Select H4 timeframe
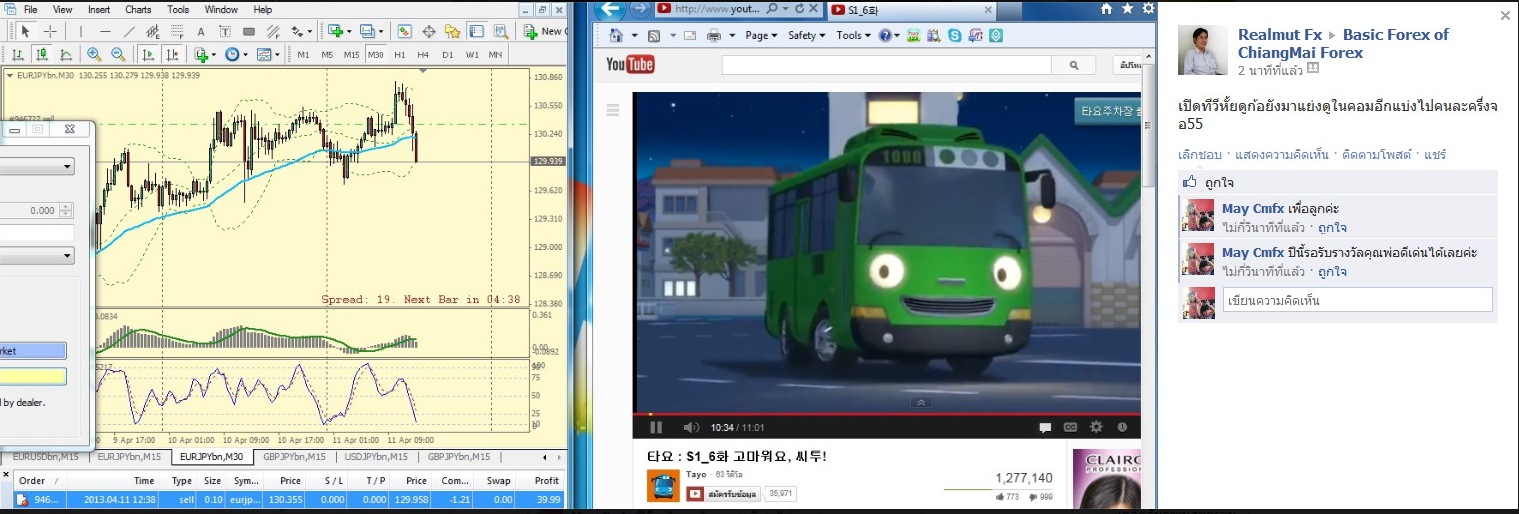Image resolution: width=1519 pixels, height=514 pixels. [423, 54]
